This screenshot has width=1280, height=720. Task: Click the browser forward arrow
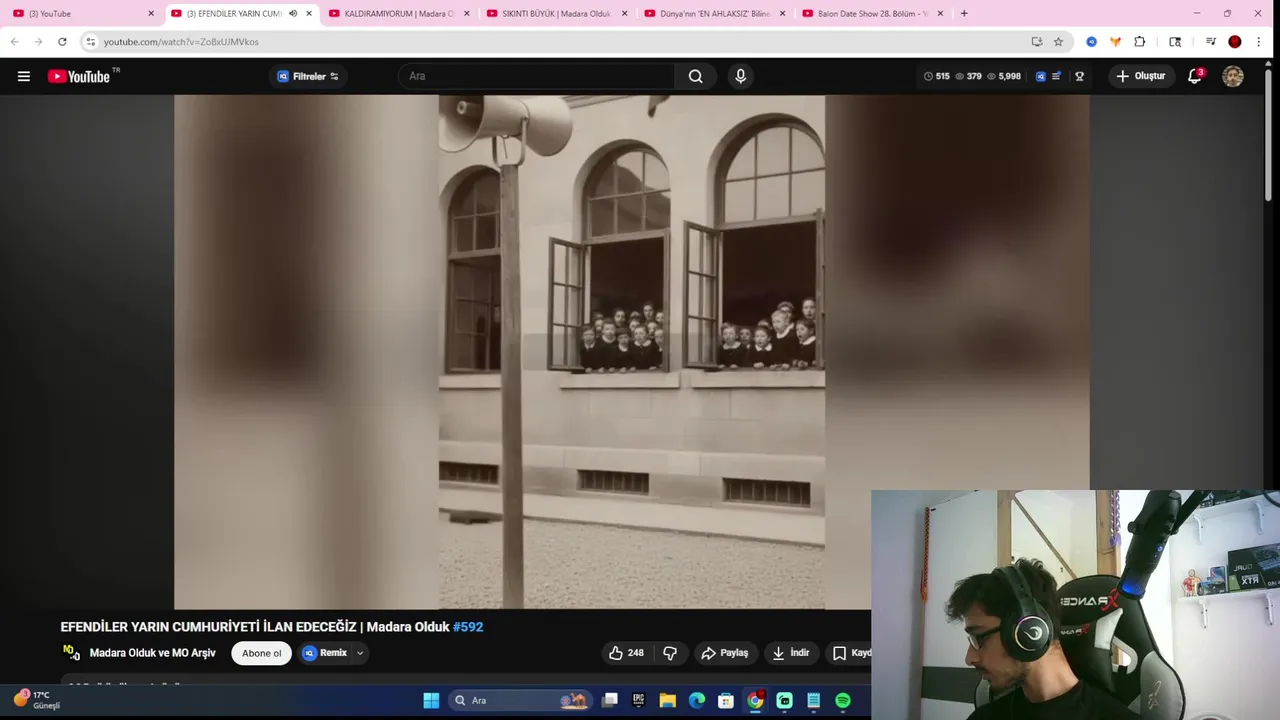tap(38, 42)
